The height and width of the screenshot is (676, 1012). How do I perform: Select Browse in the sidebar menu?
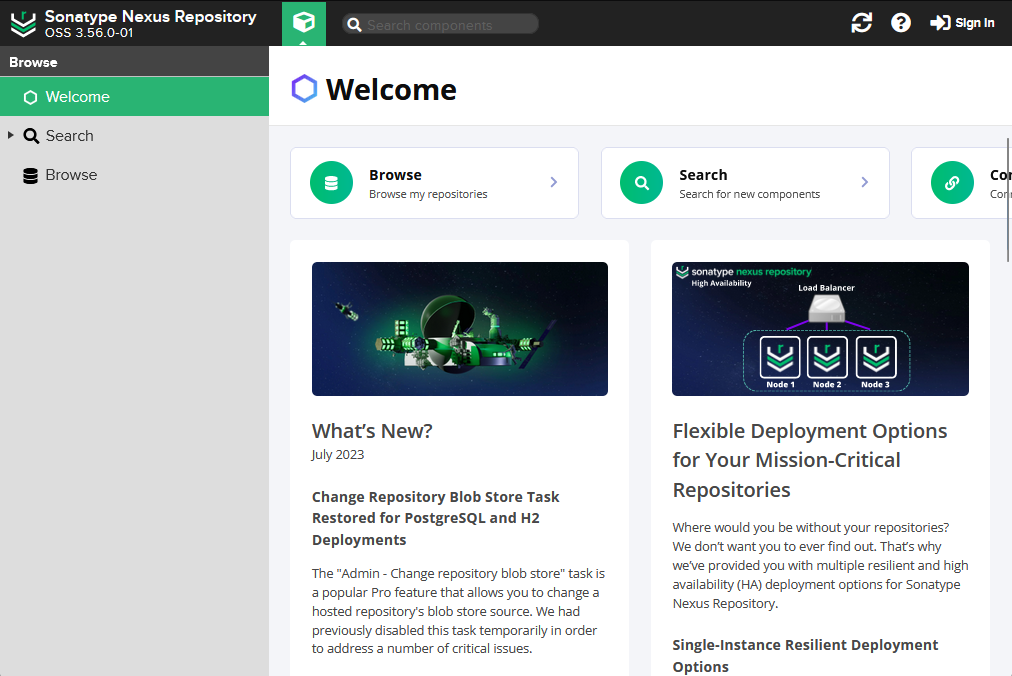pyautogui.click(x=134, y=175)
